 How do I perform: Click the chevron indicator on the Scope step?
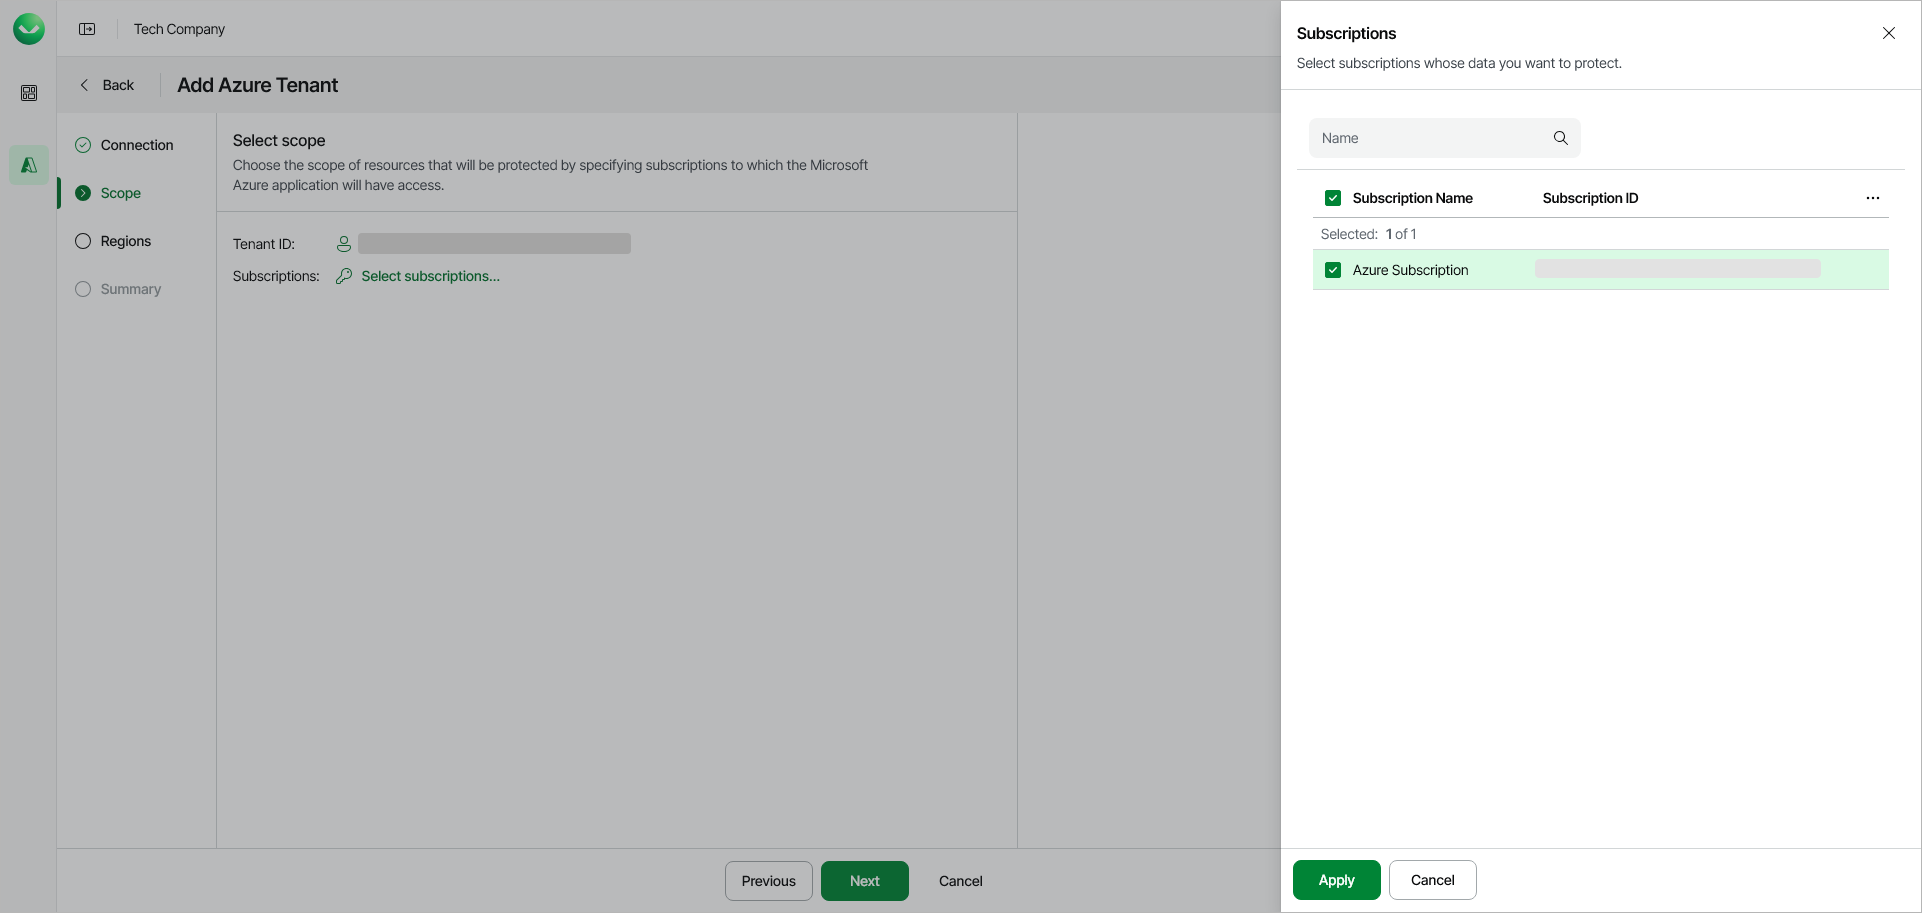pos(83,193)
